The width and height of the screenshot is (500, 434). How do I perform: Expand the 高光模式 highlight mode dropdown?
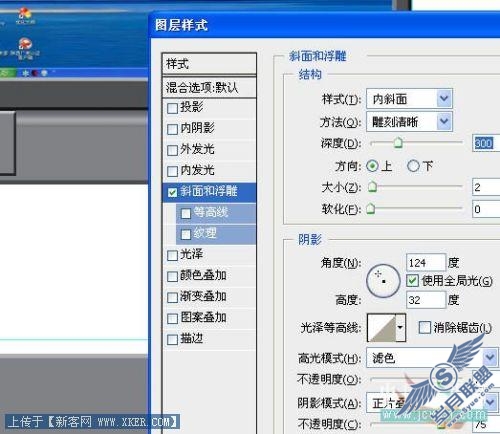432,358
